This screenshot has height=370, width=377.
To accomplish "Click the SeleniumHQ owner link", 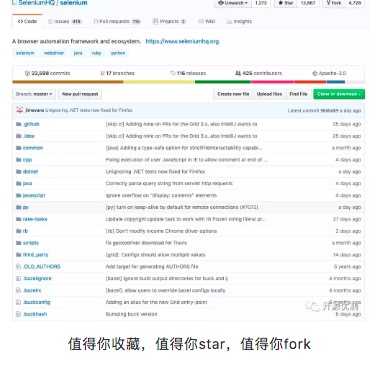I will pos(37,3).
